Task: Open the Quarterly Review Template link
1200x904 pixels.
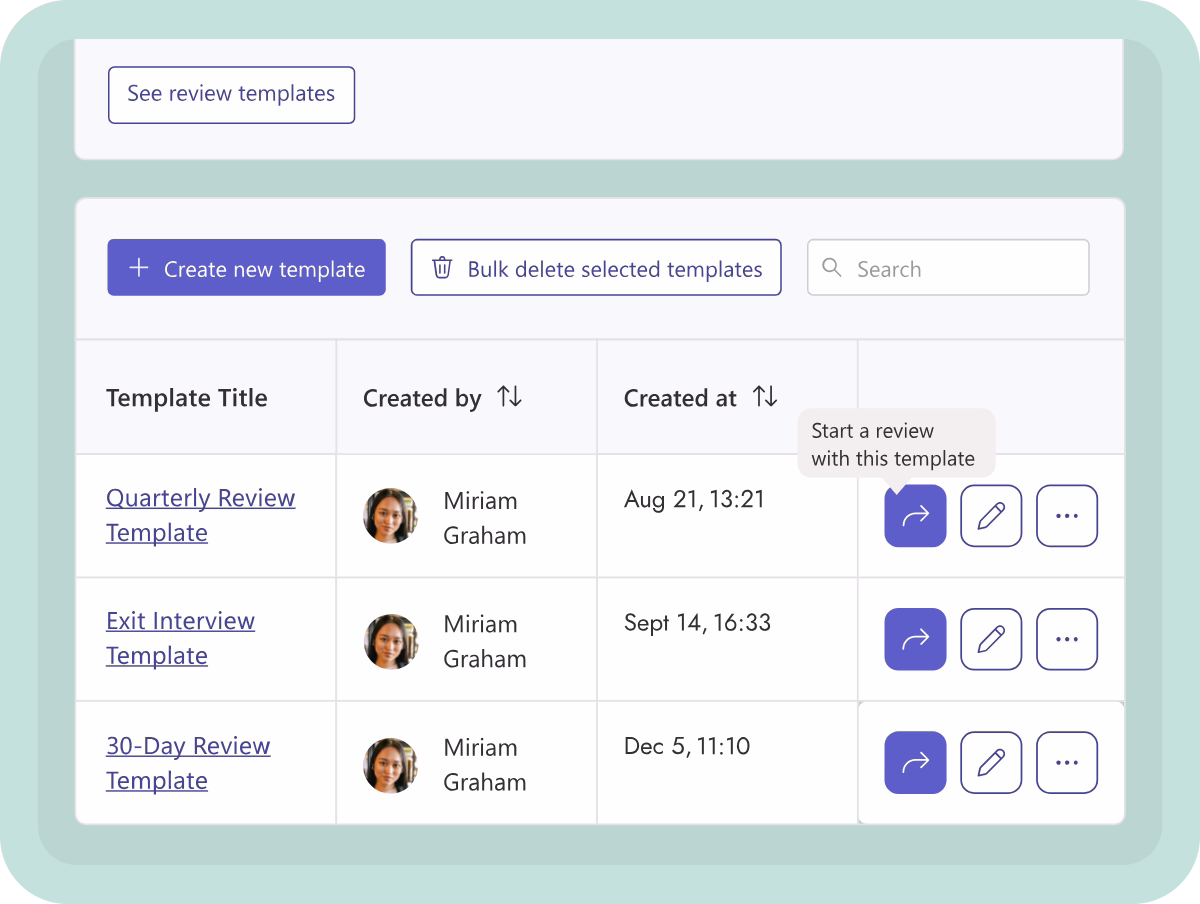Action: click(200, 515)
